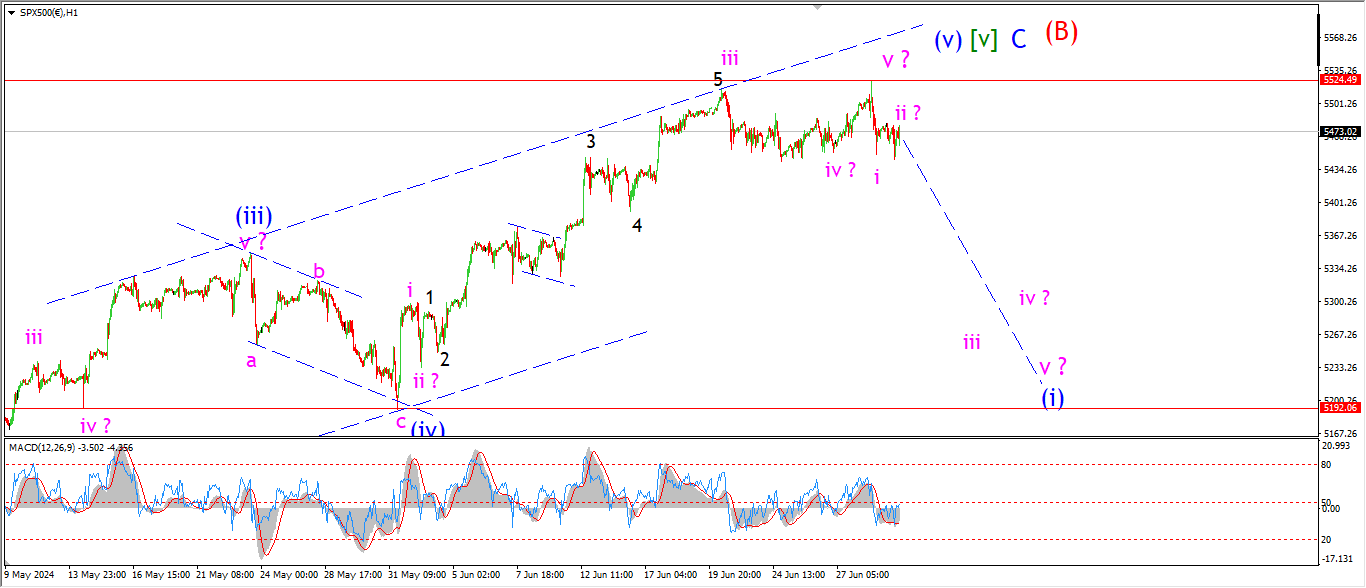Viewport: 1366px width, 588px height.
Task: Click the 5568.26 price axis value
Action: click(x=1339, y=38)
